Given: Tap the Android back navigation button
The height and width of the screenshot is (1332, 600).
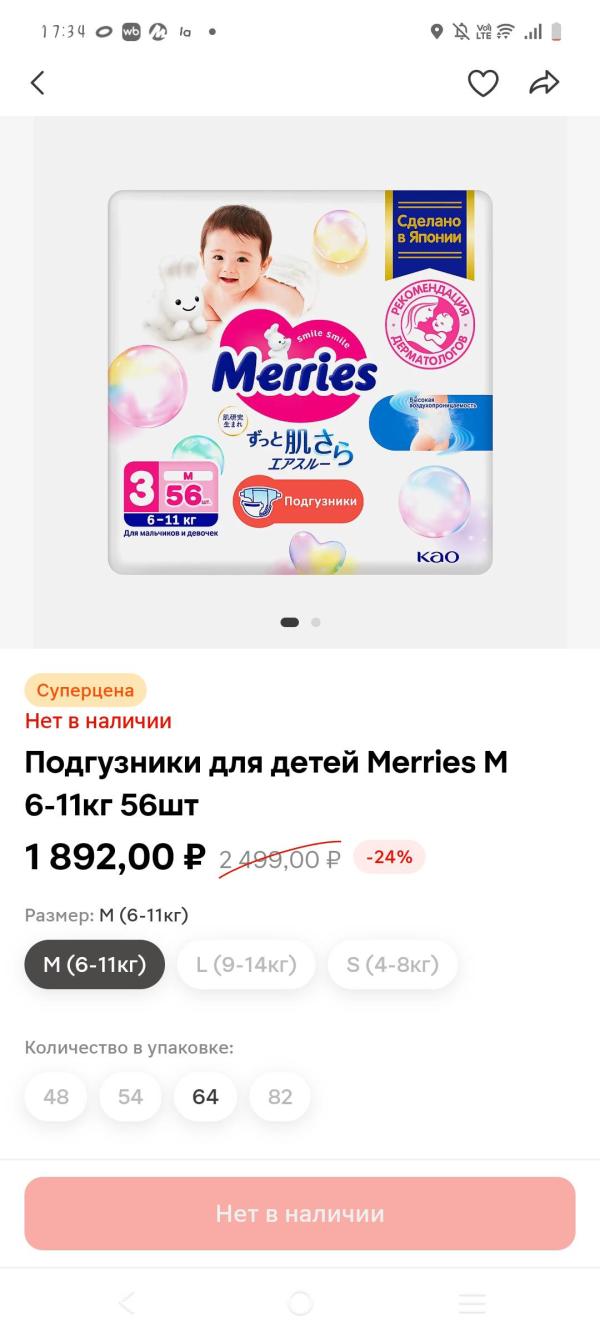Looking at the screenshot, I should coord(127,1302).
